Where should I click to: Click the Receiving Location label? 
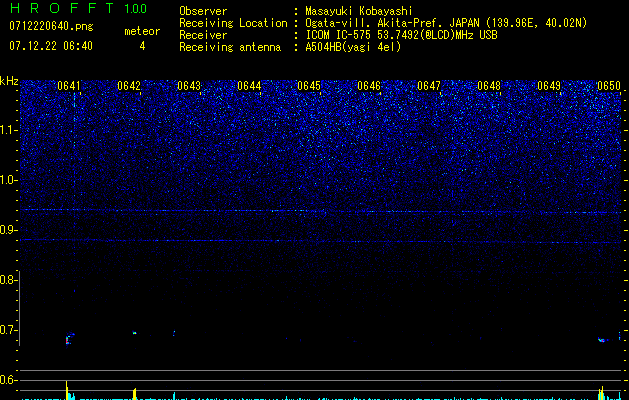(233, 23)
